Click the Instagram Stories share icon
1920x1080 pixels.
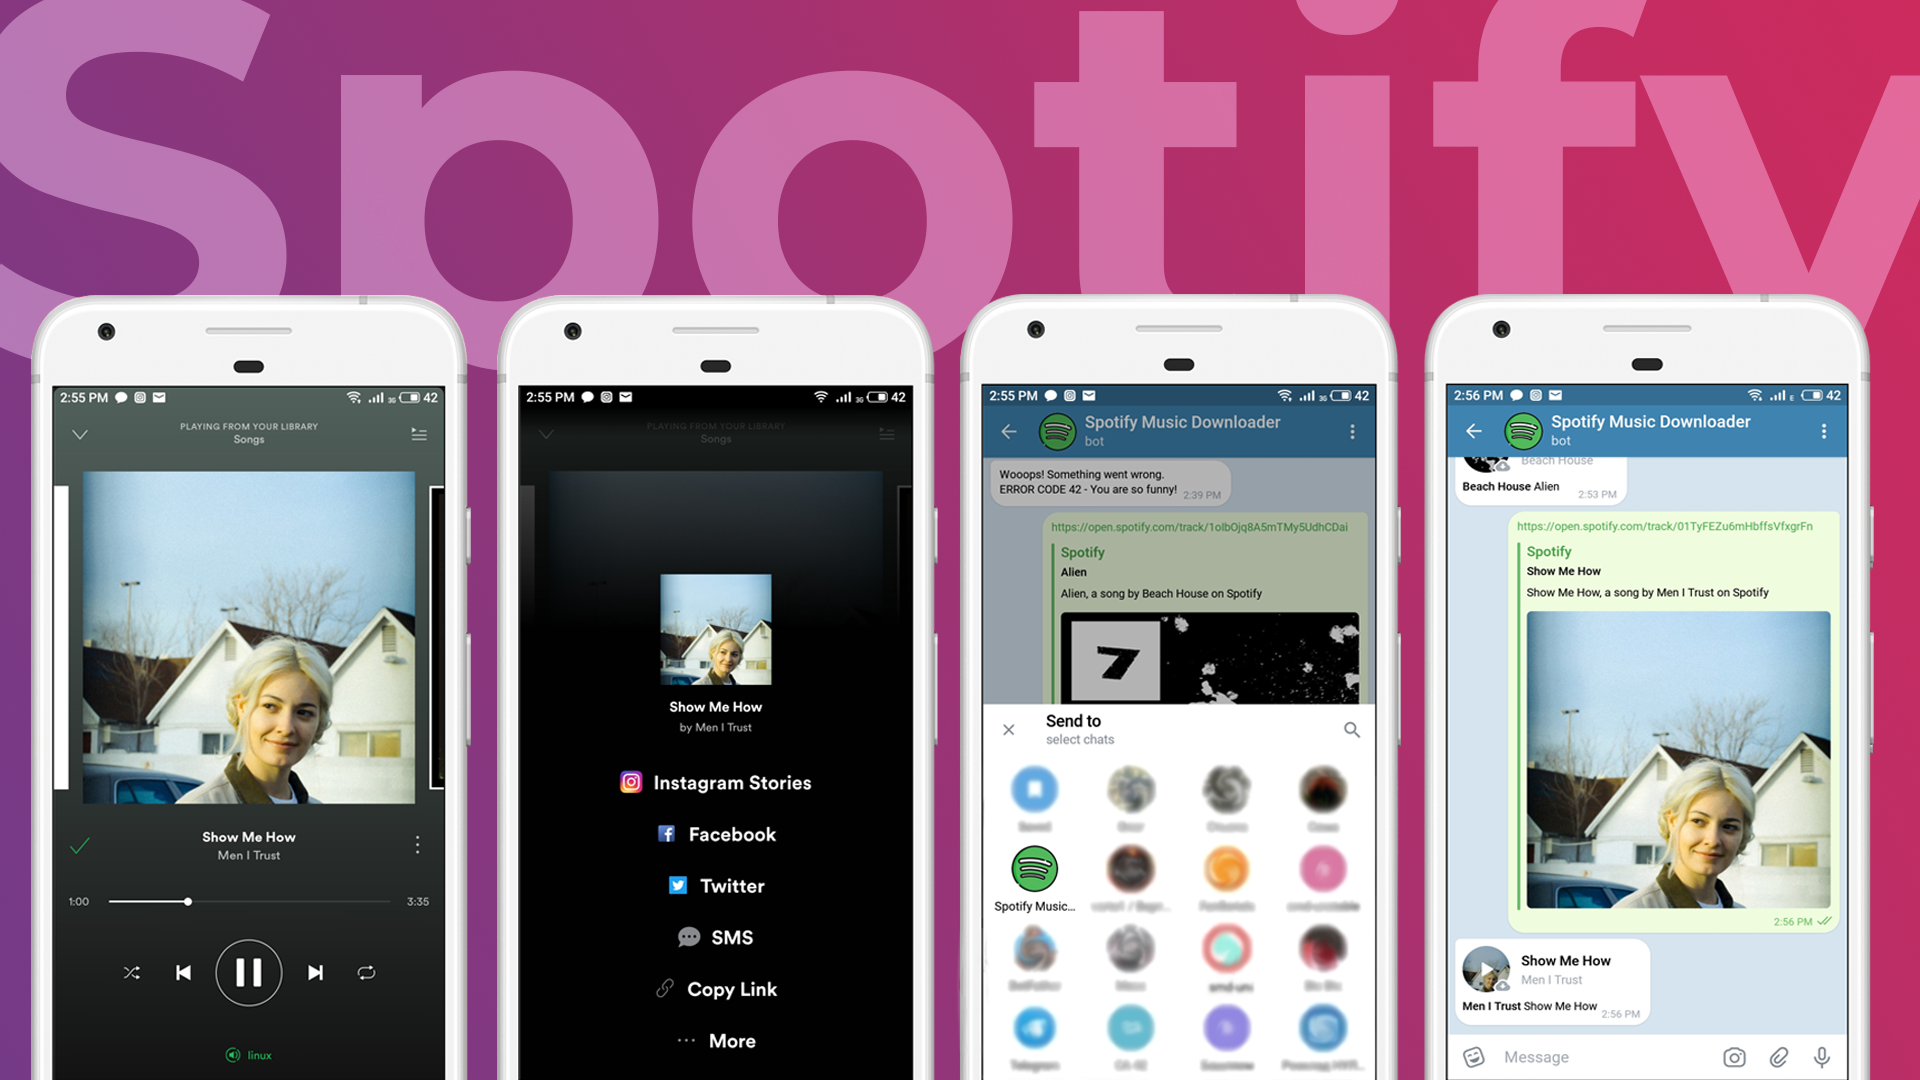tap(632, 781)
